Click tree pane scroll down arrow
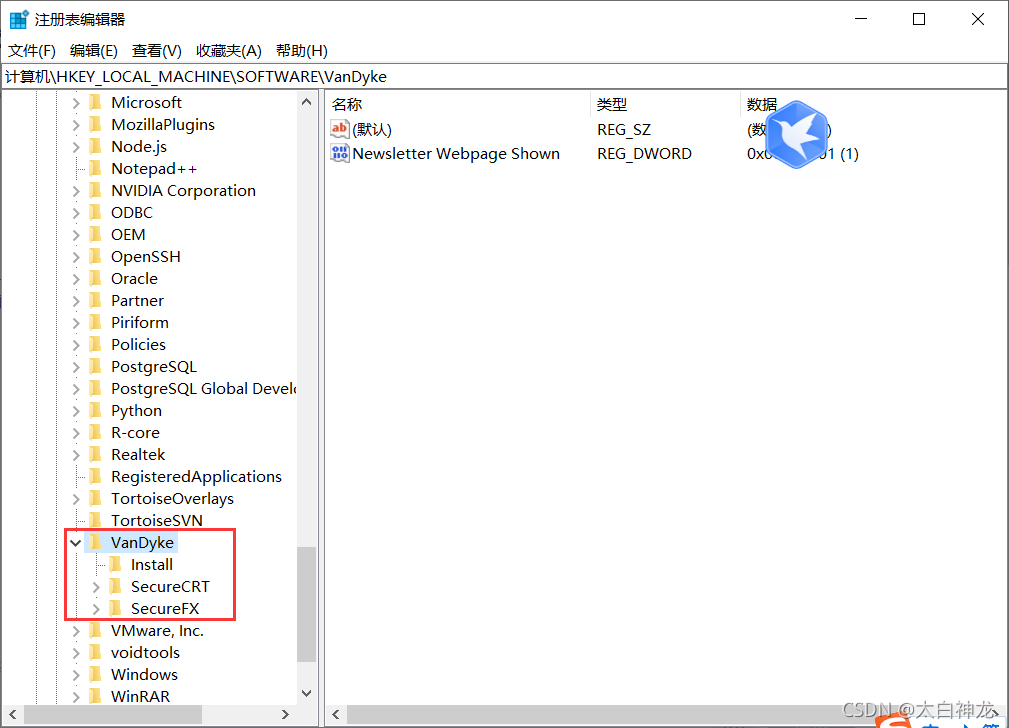Screen dimensions: 1009x728 point(307,693)
